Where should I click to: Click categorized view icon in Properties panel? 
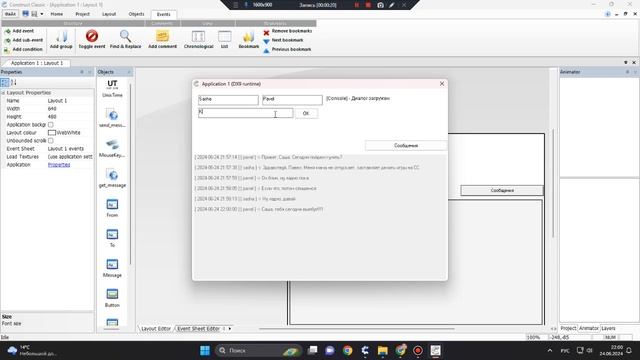4,83
